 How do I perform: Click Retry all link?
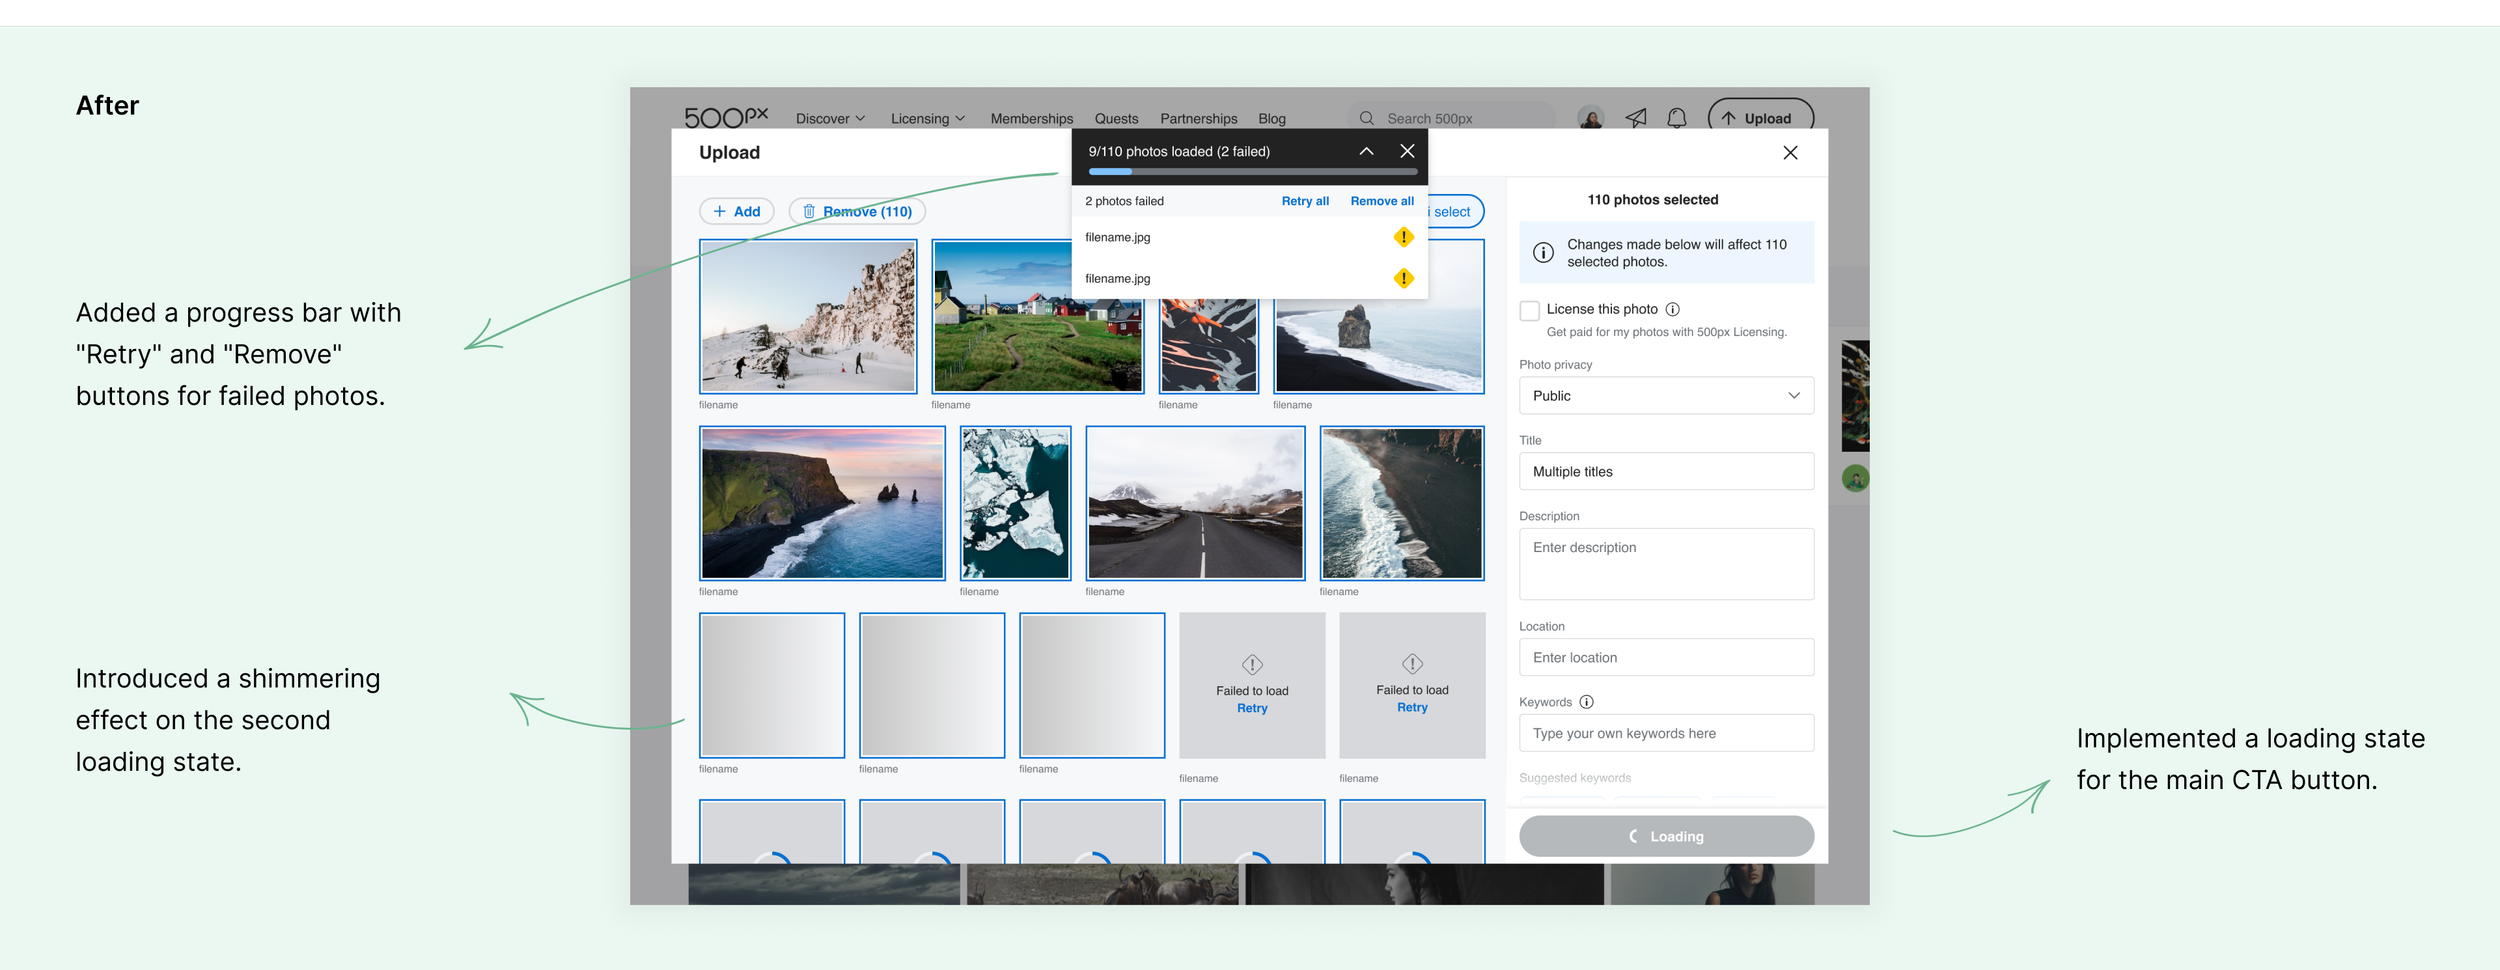click(x=1305, y=201)
